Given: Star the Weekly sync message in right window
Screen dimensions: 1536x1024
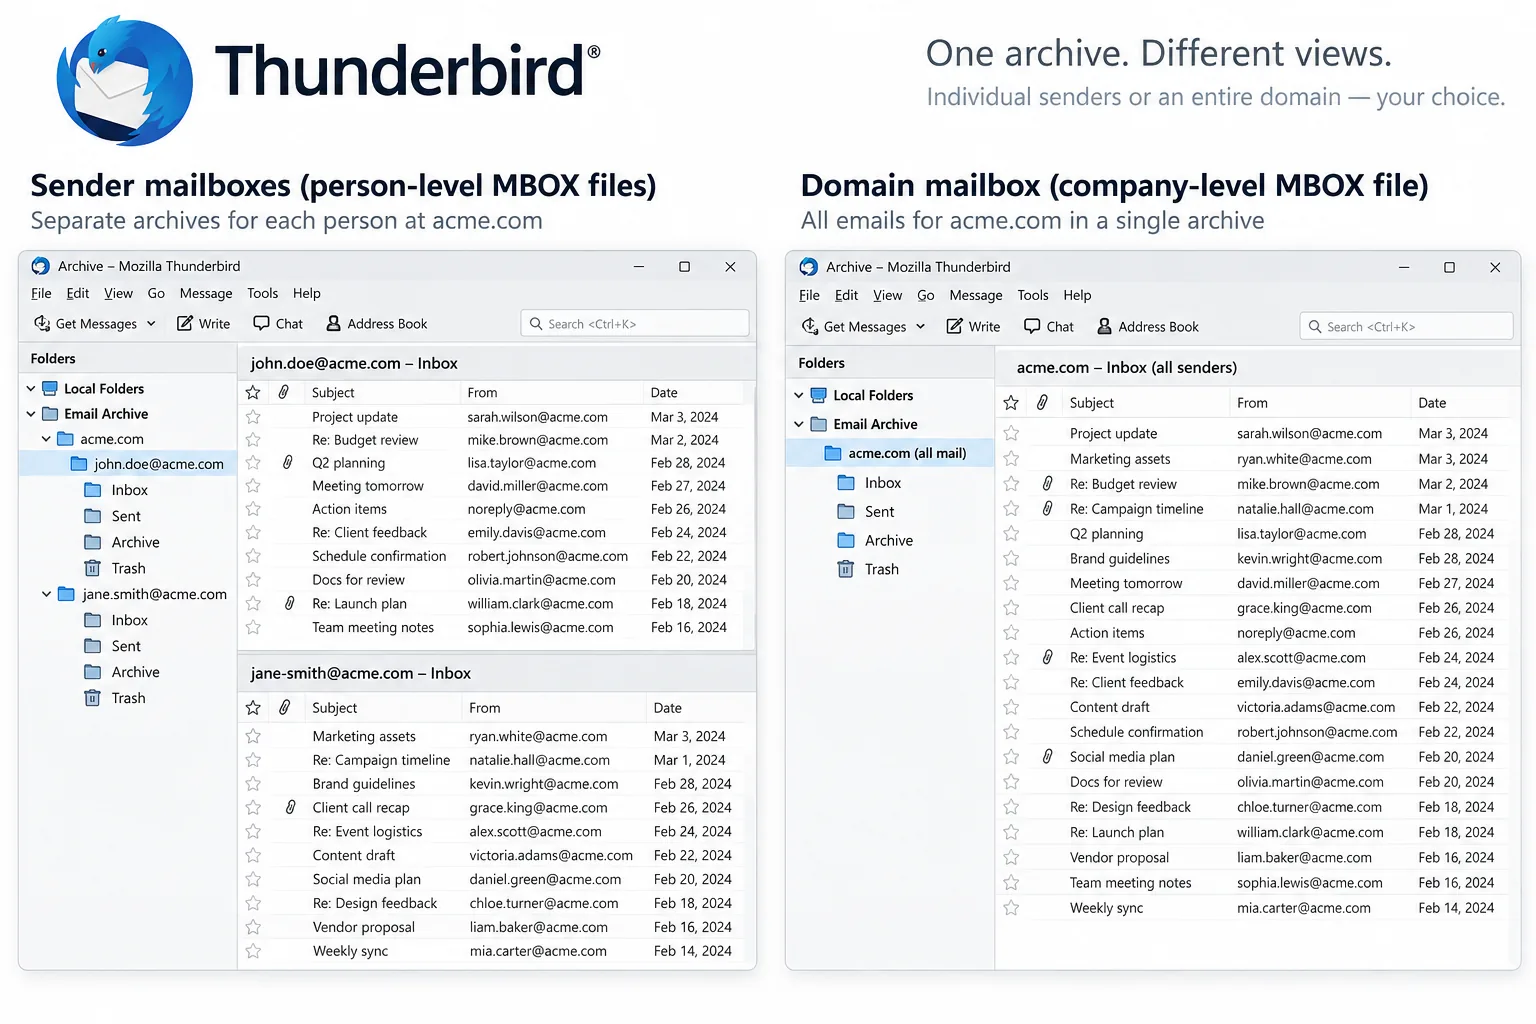Looking at the screenshot, I should (x=1011, y=908).
